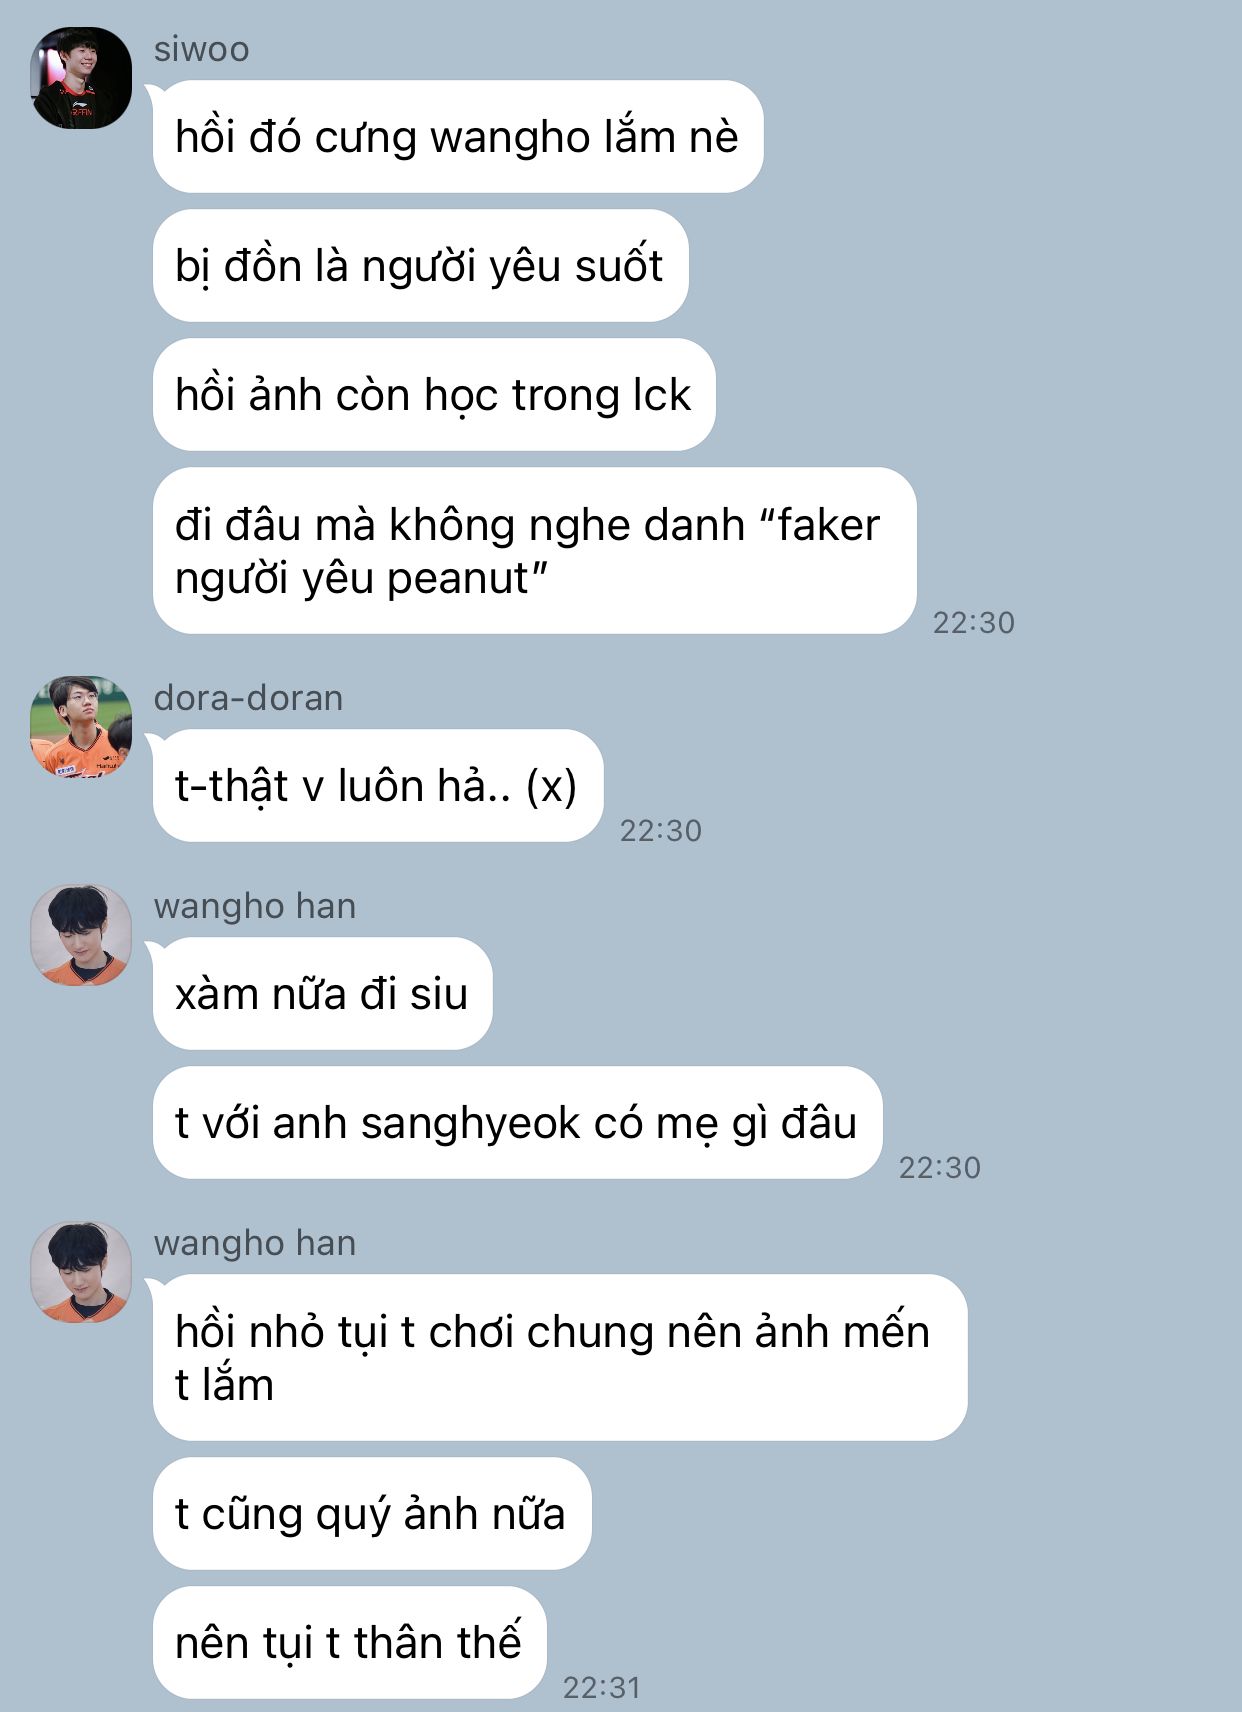The height and width of the screenshot is (1712, 1242).
Task: Open the first wangho han avatar
Action: [x=81, y=935]
